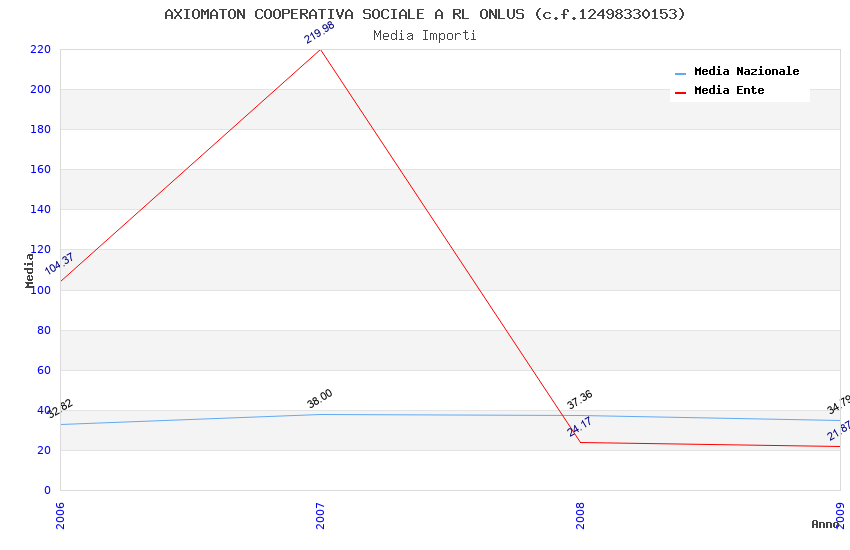Click the 0 y-axis tick label

pos(47,490)
